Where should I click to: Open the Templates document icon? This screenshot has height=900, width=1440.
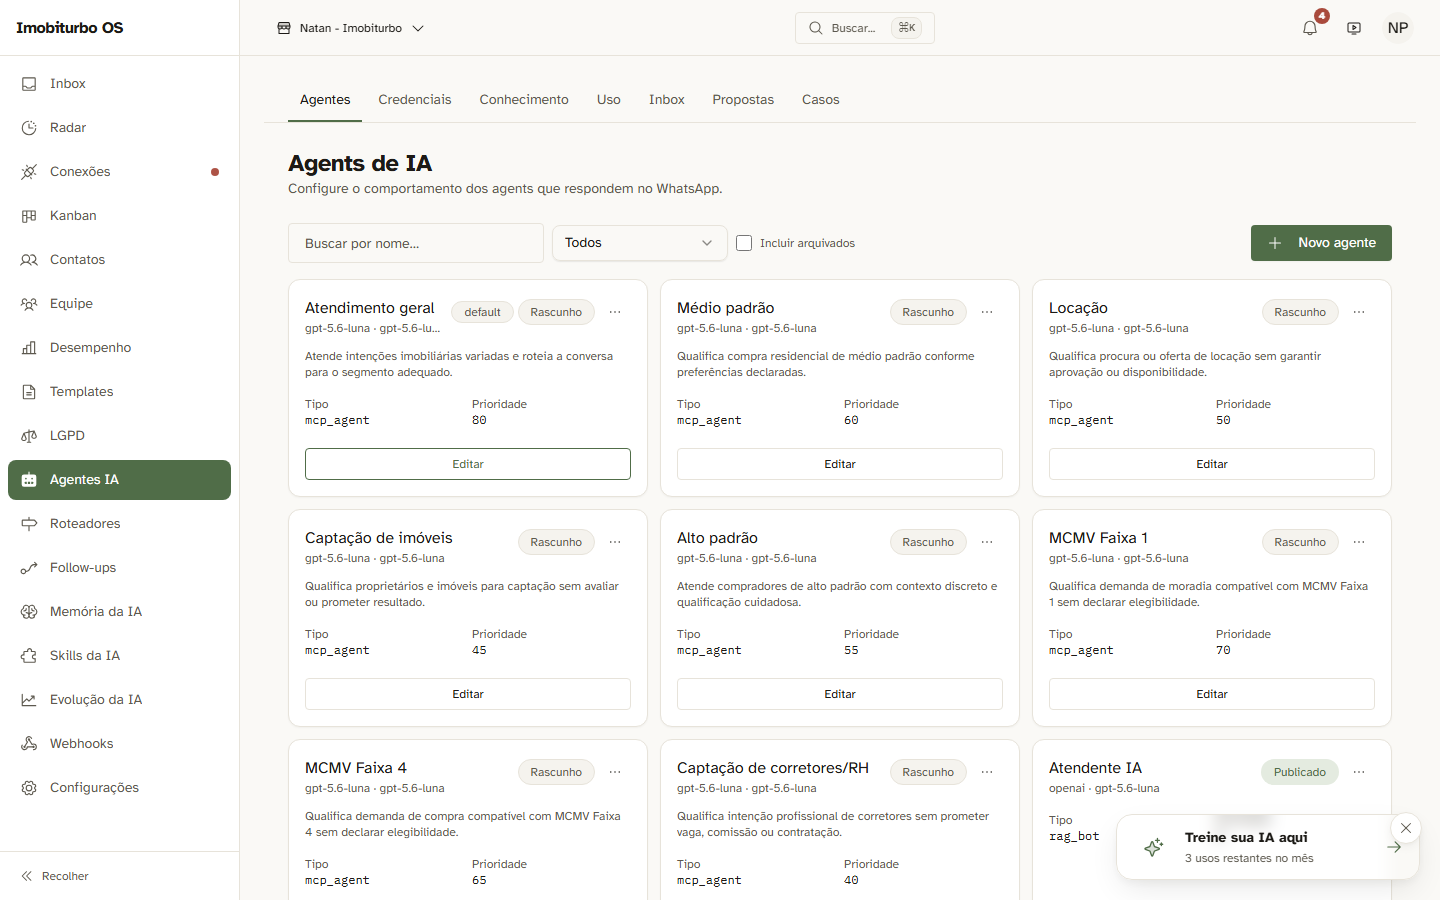[29, 392]
